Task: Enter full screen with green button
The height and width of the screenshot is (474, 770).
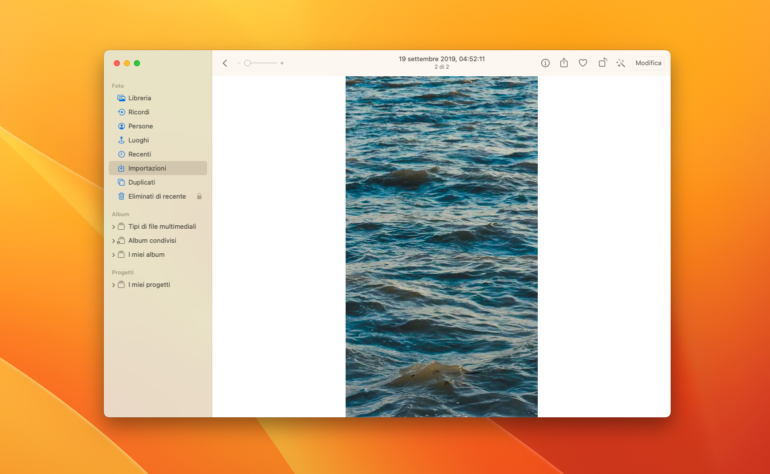Action: [137, 63]
